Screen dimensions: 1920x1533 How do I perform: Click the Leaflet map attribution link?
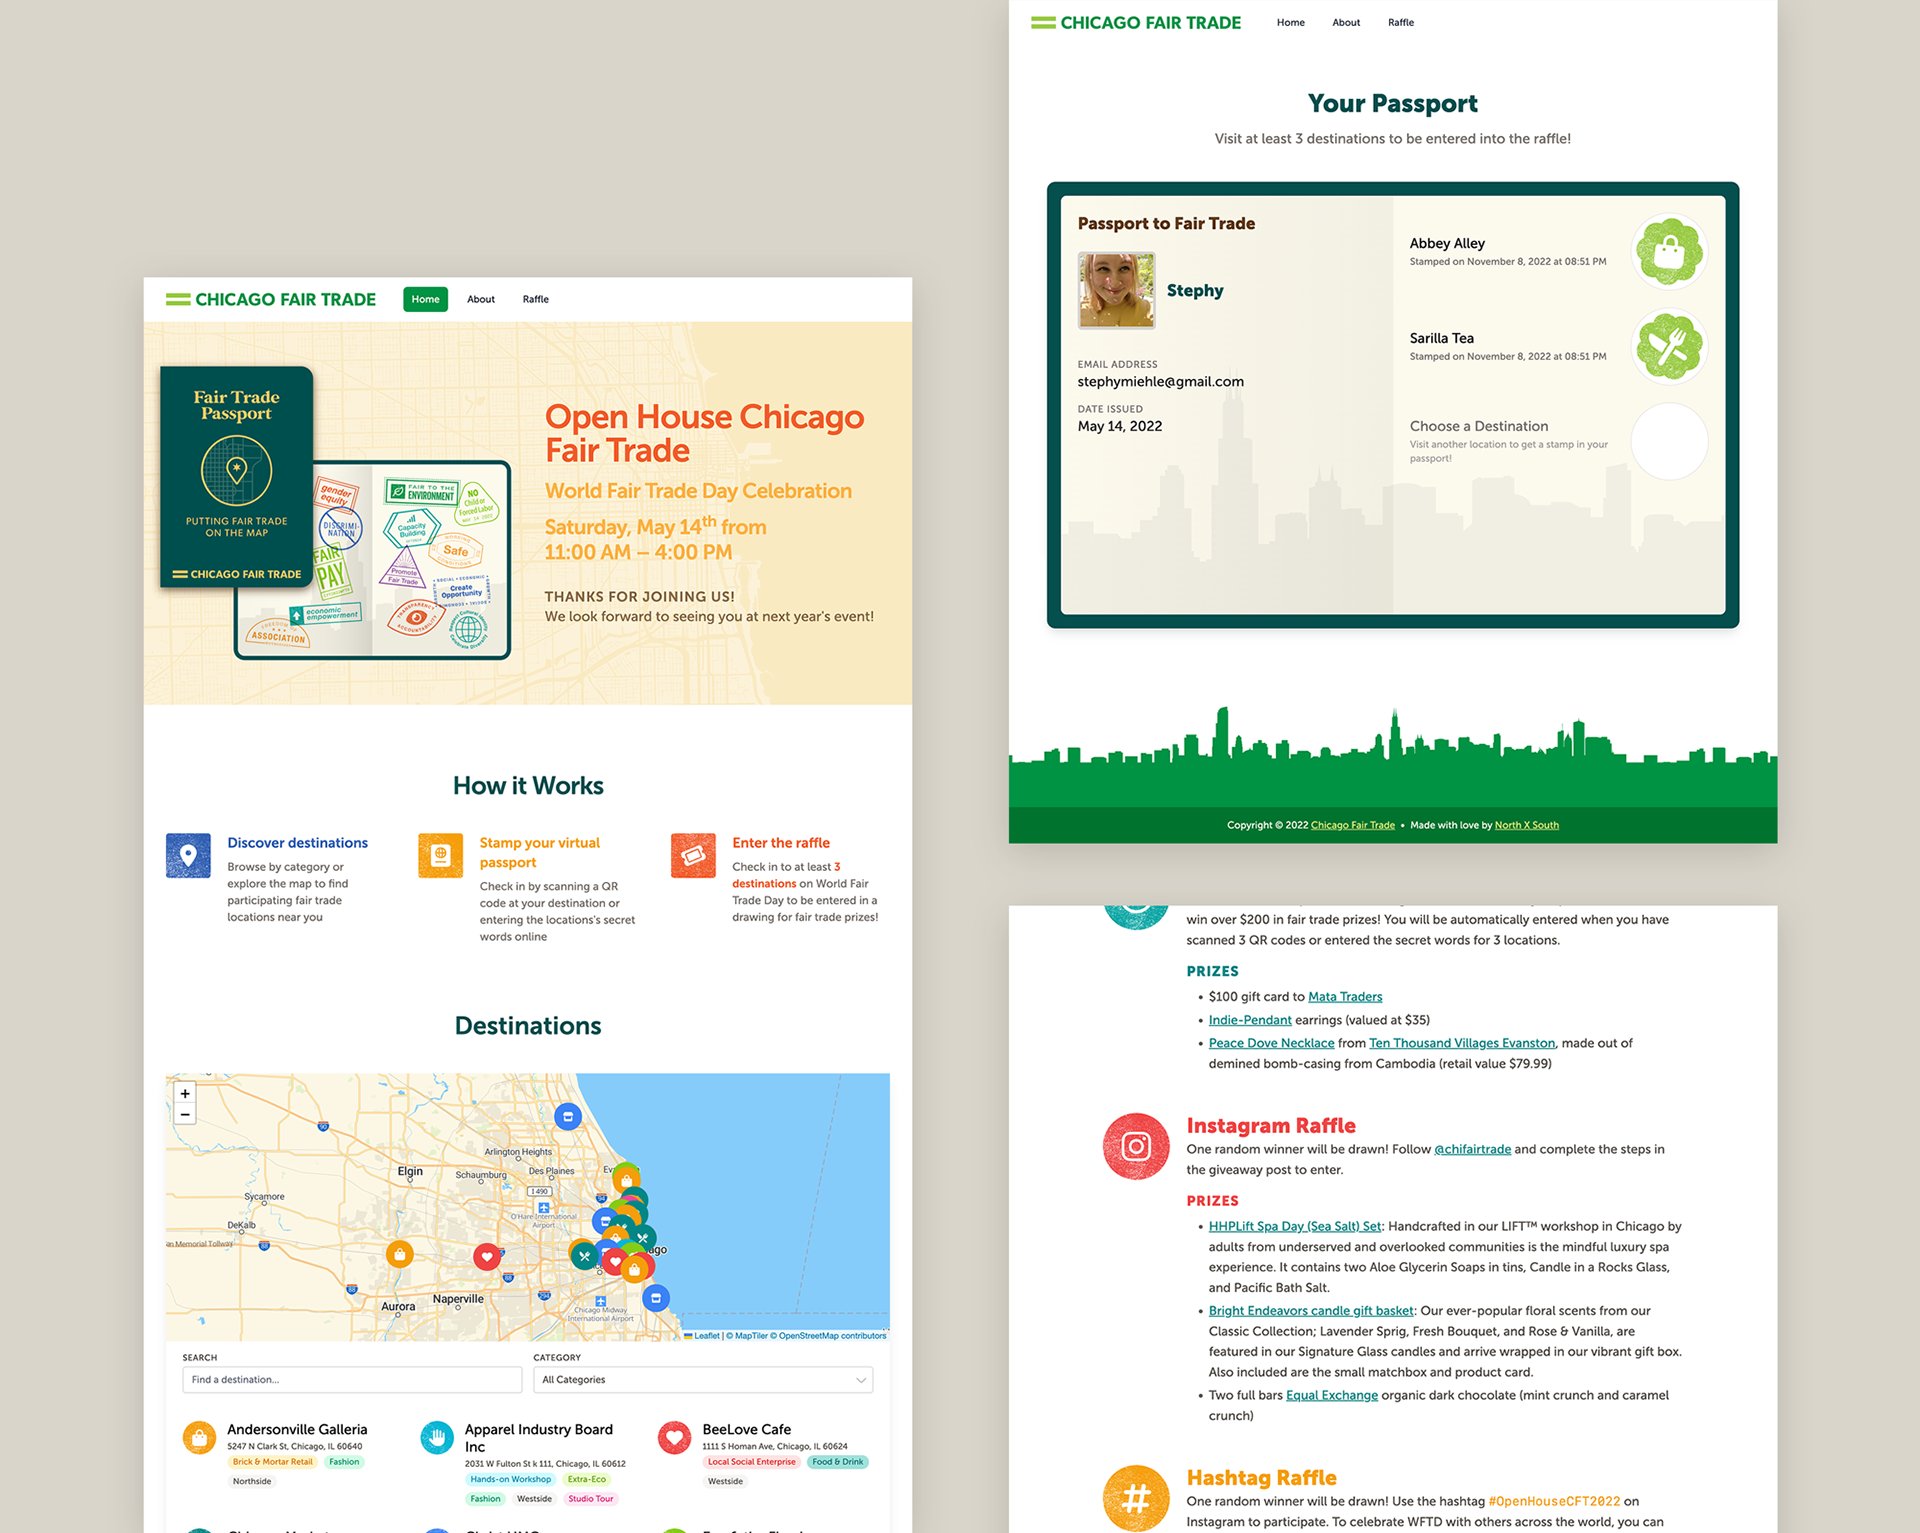click(702, 1335)
